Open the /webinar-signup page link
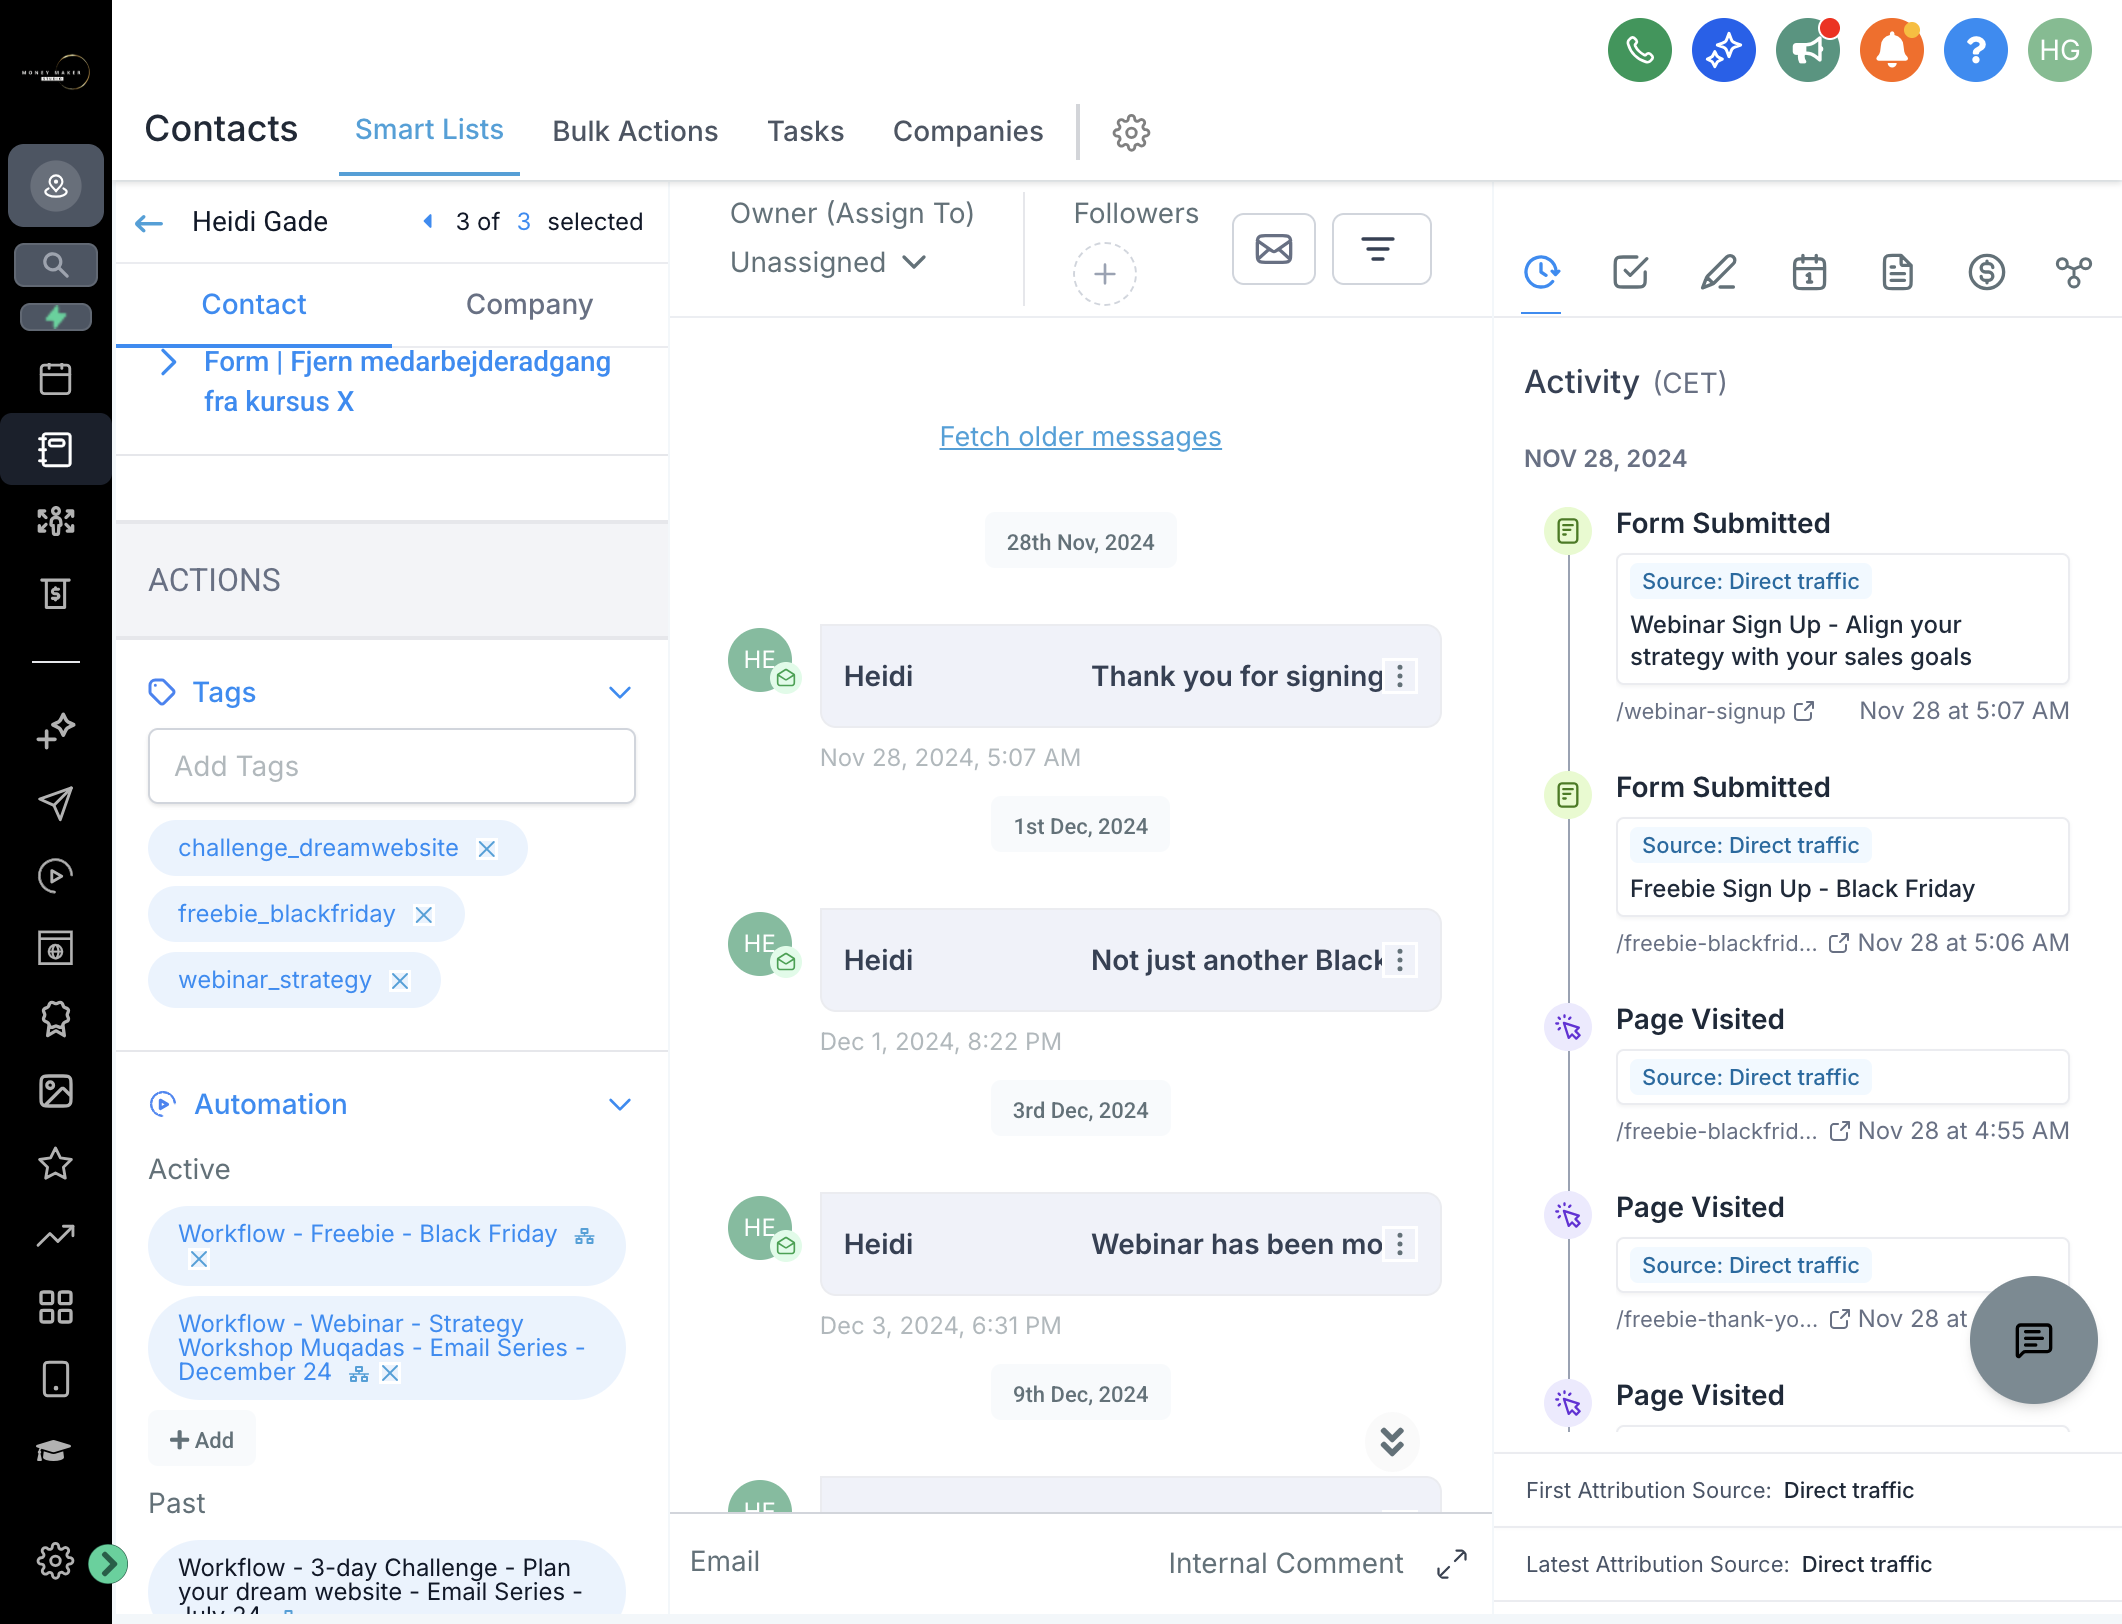The height and width of the screenshot is (1624, 2122). point(1714,711)
